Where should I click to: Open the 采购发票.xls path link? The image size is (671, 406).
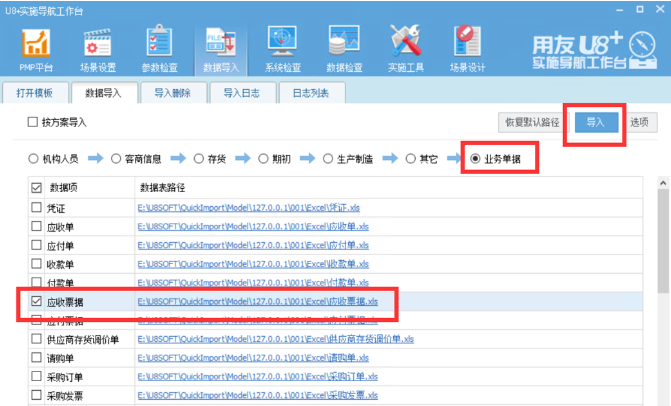tap(258, 395)
